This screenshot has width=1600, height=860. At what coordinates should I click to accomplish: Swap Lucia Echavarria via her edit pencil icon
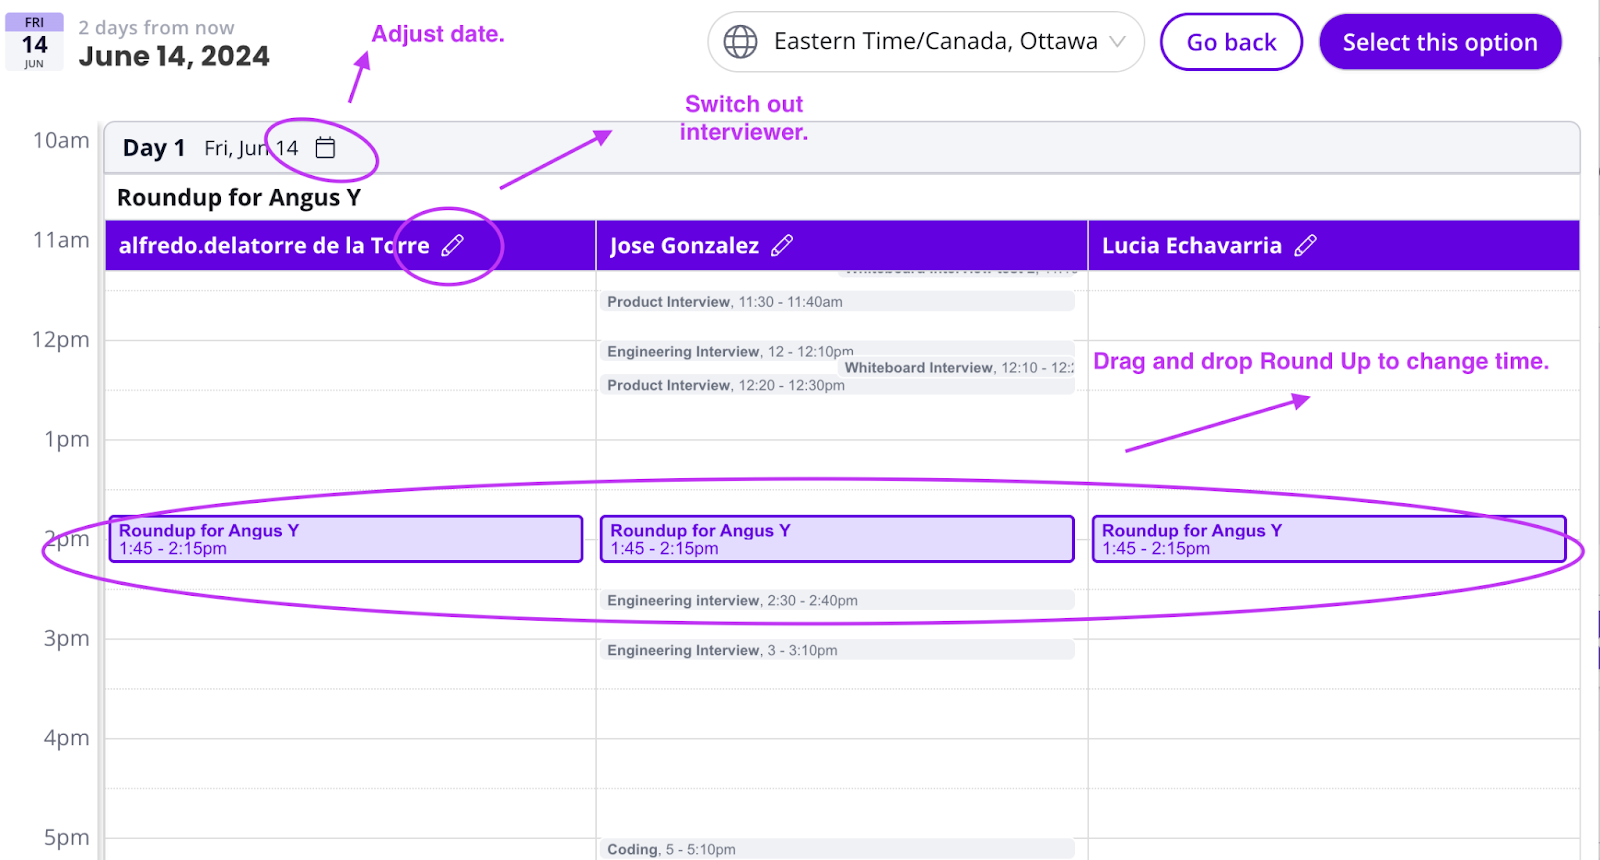[1307, 244]
